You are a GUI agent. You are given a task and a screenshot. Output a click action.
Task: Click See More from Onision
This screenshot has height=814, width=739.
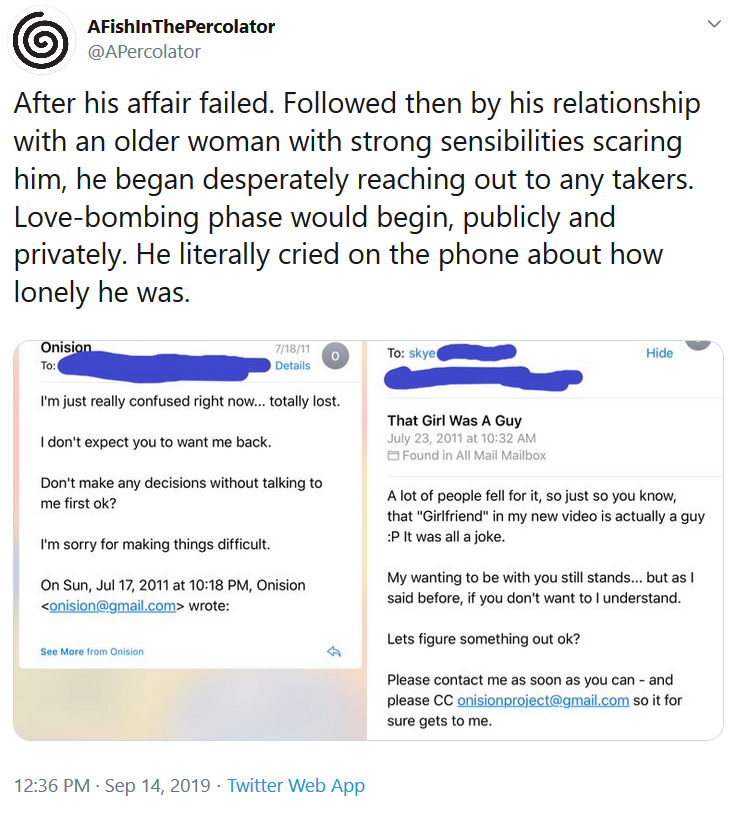pos(92,652)
